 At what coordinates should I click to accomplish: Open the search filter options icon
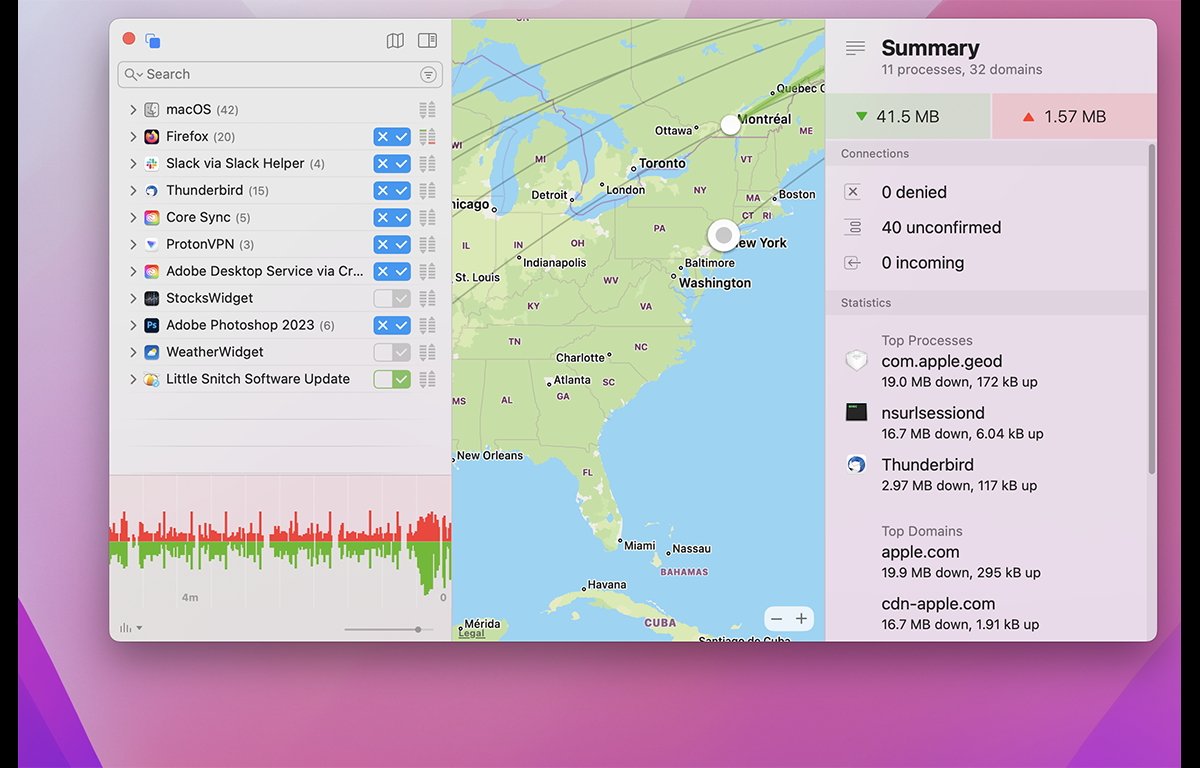point(428,75)
